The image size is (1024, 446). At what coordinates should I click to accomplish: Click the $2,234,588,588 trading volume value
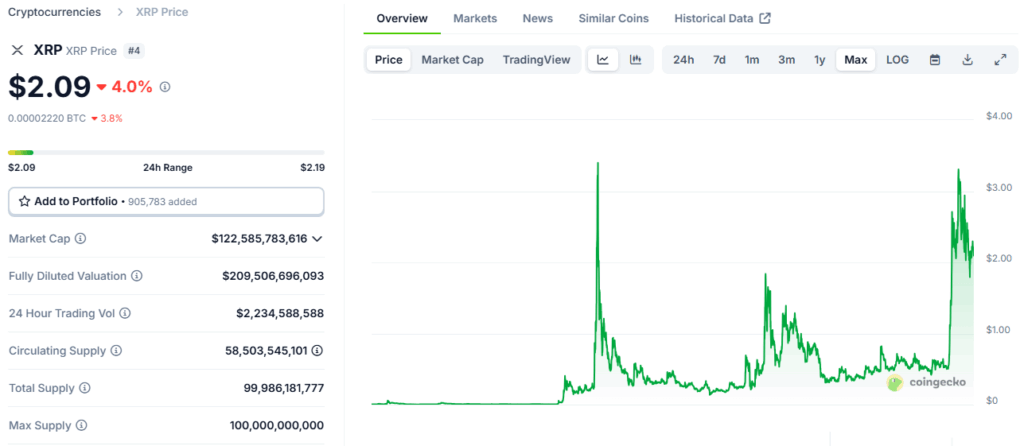(280, 313)
